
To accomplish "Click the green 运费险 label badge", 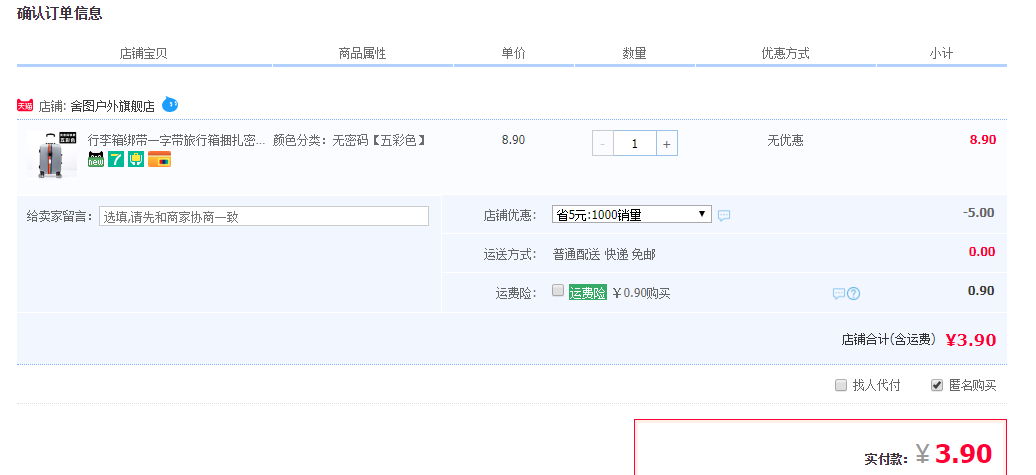I will (587, 293).
